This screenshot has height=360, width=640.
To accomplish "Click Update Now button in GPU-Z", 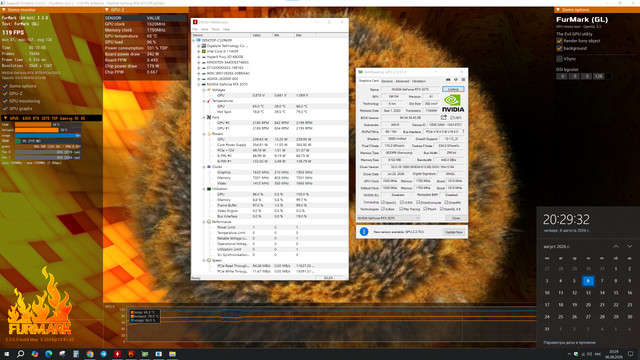I will pyautogui.click(x=453, y=232).
